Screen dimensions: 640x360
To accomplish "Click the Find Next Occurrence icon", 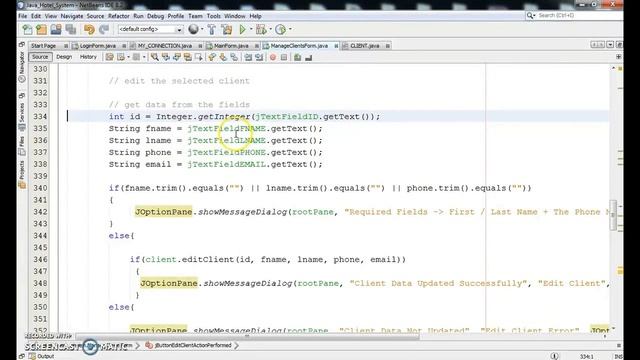I will [177, 57].
